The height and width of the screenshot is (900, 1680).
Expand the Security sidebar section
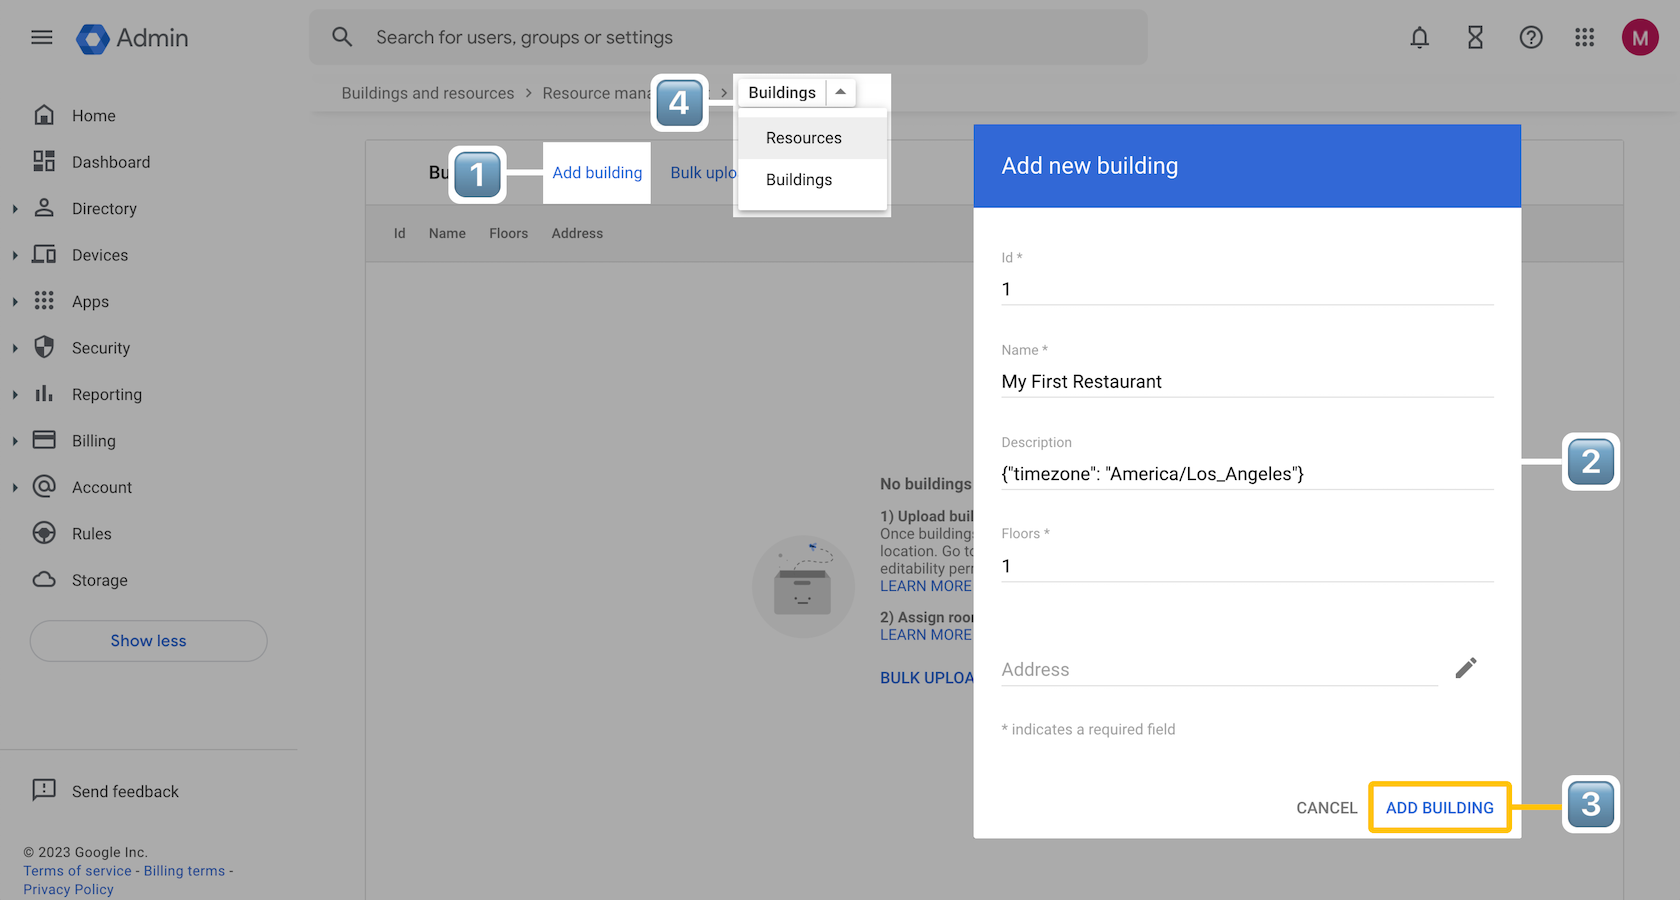click(x=15, y=348)
